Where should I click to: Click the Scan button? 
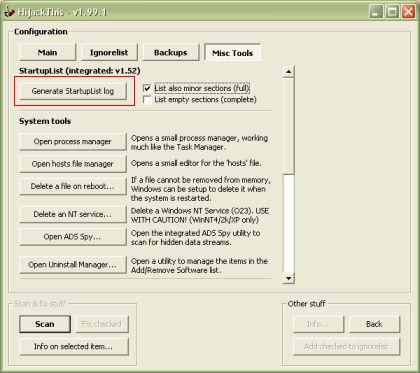click(45, 324)
